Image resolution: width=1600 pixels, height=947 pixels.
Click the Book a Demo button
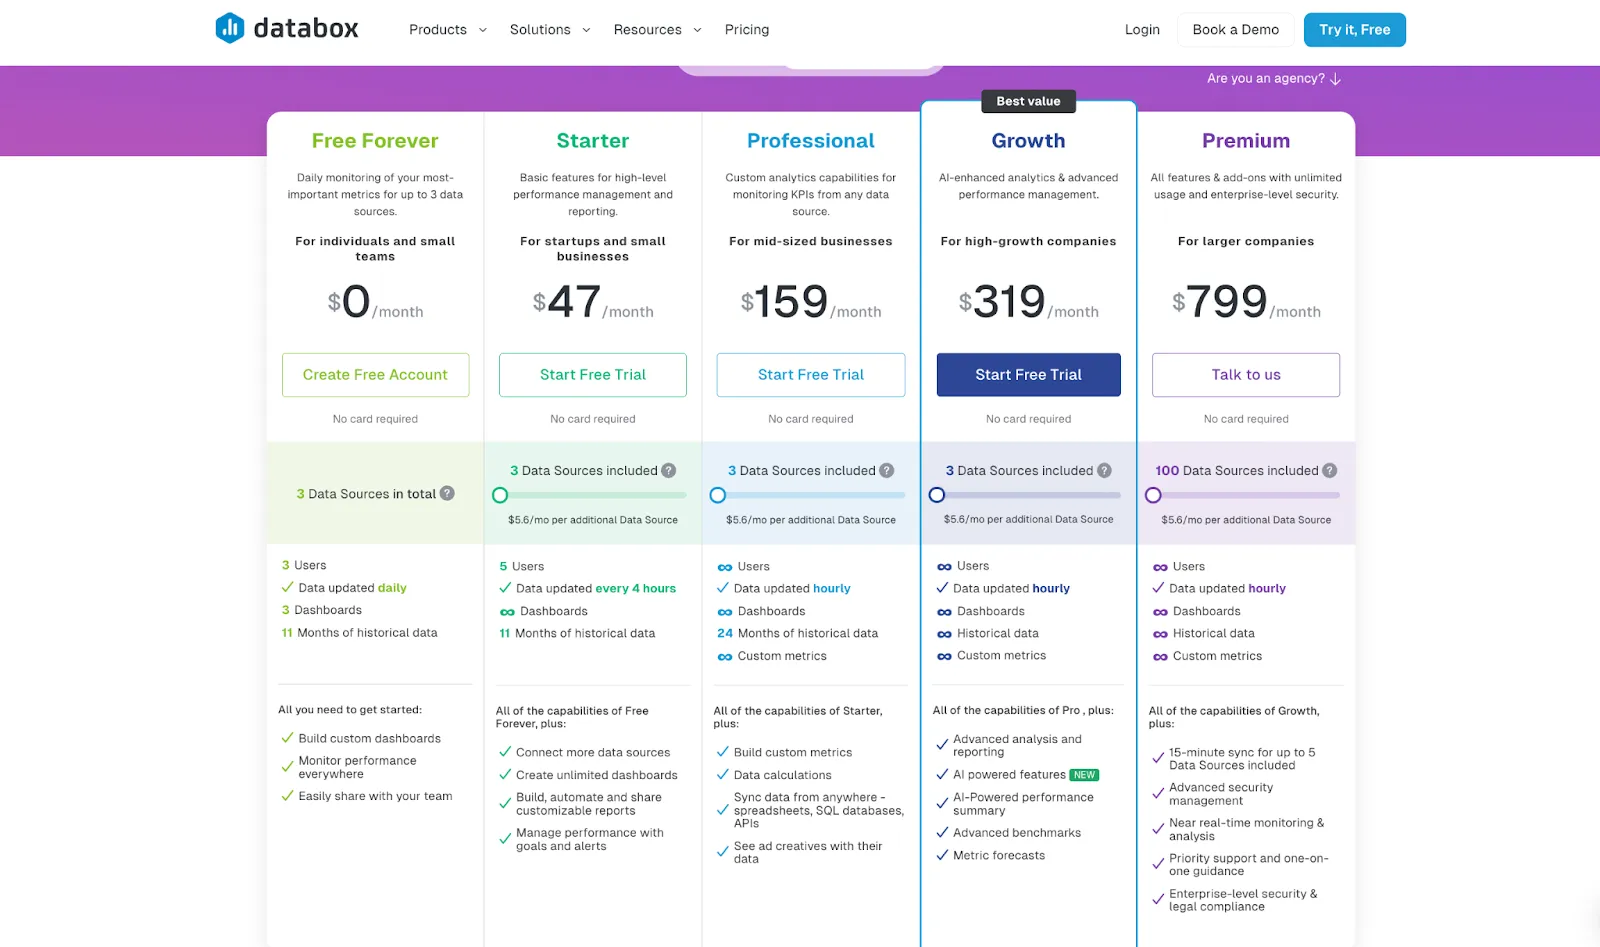click(1235, 29)
